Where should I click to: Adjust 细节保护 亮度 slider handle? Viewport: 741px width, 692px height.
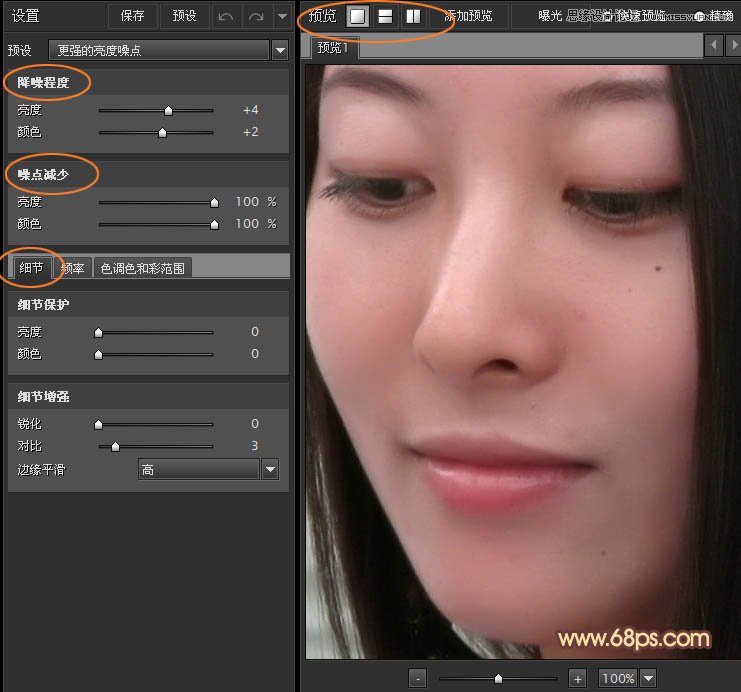(98, 332)
